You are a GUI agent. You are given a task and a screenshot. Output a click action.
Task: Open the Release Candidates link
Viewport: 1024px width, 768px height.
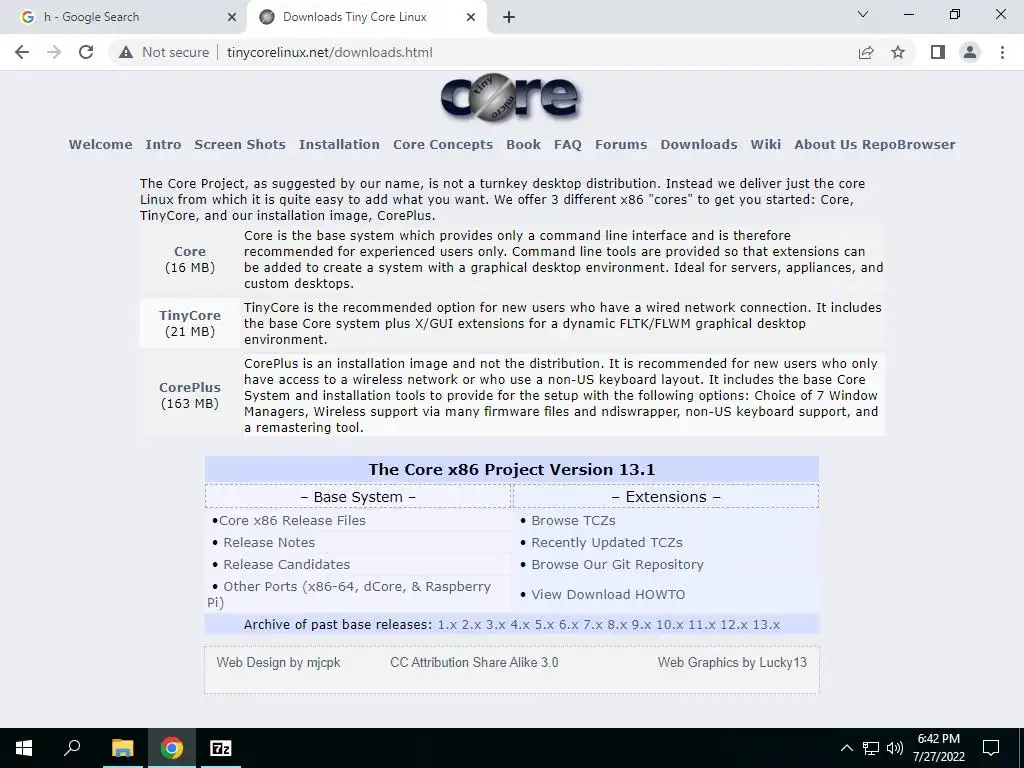pos(287,564)
